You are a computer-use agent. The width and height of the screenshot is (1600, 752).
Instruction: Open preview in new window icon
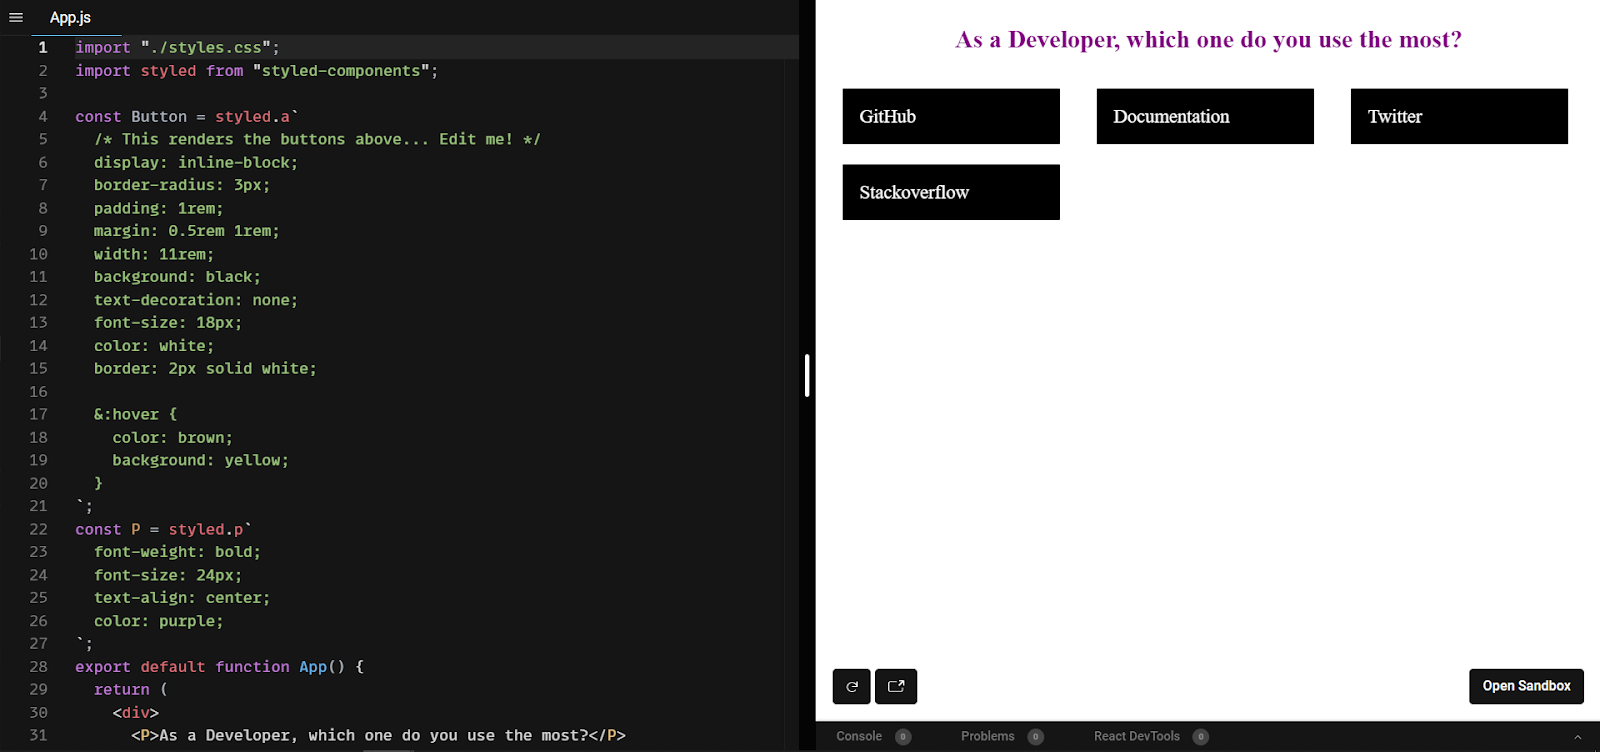click(896, 686)
